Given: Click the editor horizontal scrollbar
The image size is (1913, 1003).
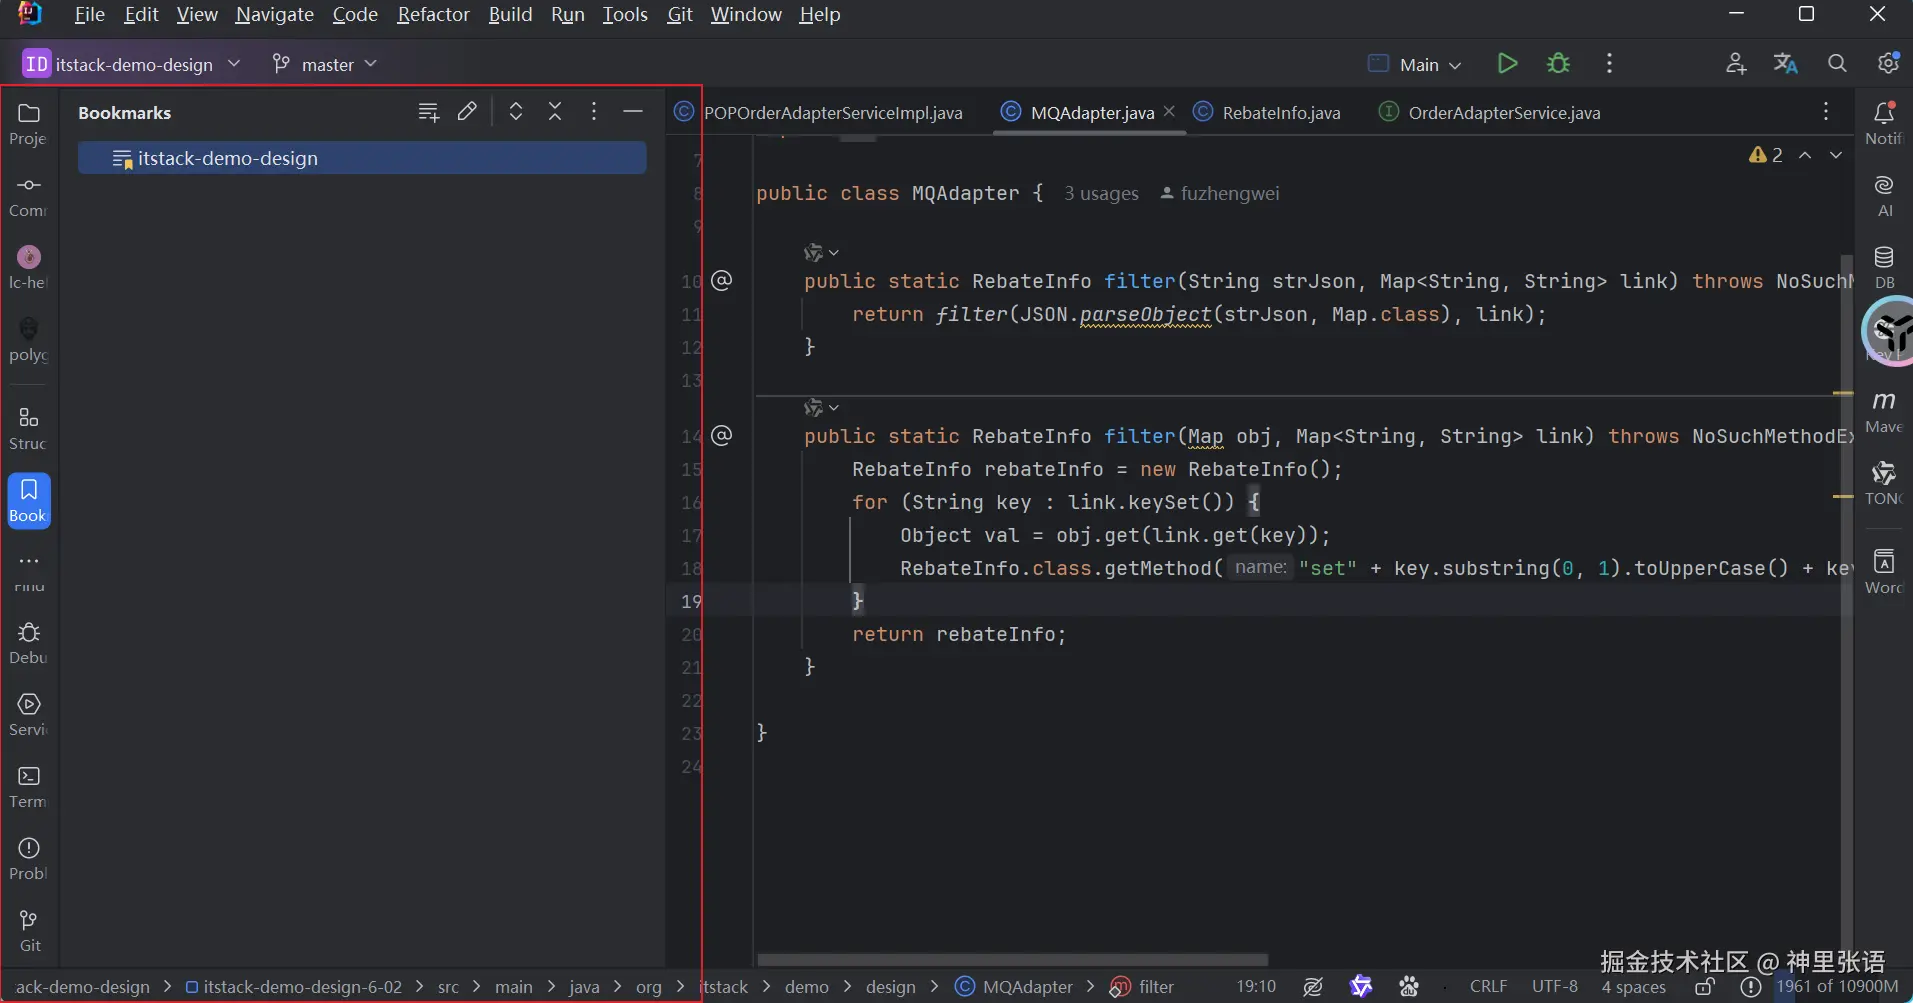Looking at the screenshot, I should pyautogui.click(x=1013, y=960).
